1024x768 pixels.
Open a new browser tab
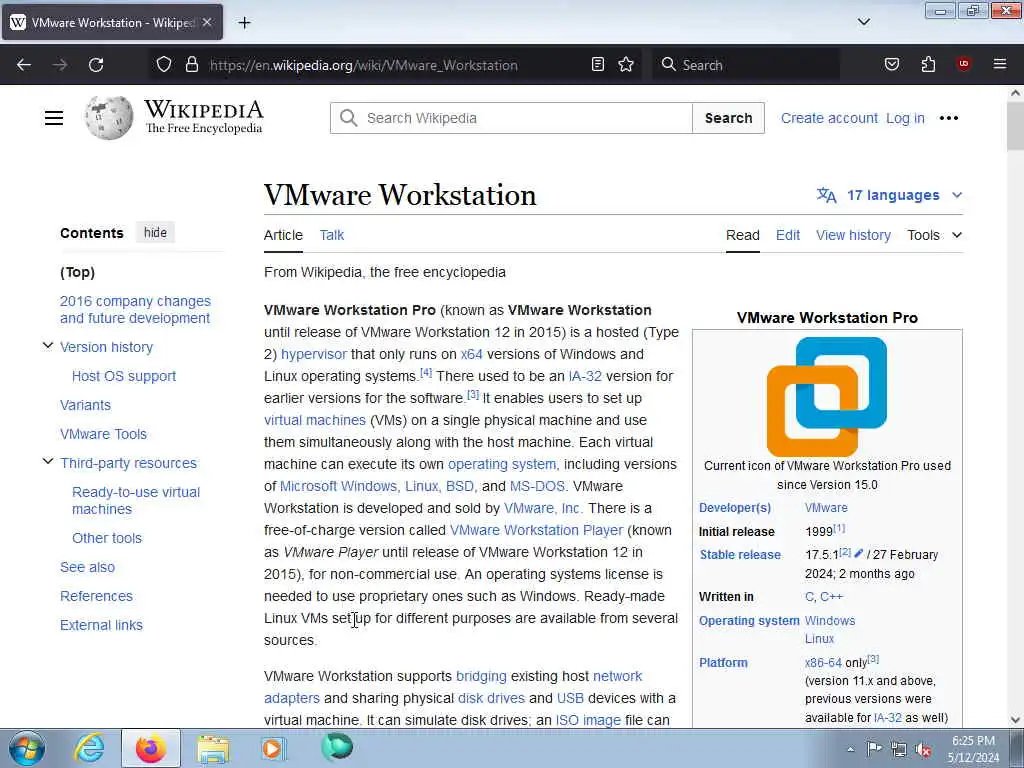coord(244,23)
